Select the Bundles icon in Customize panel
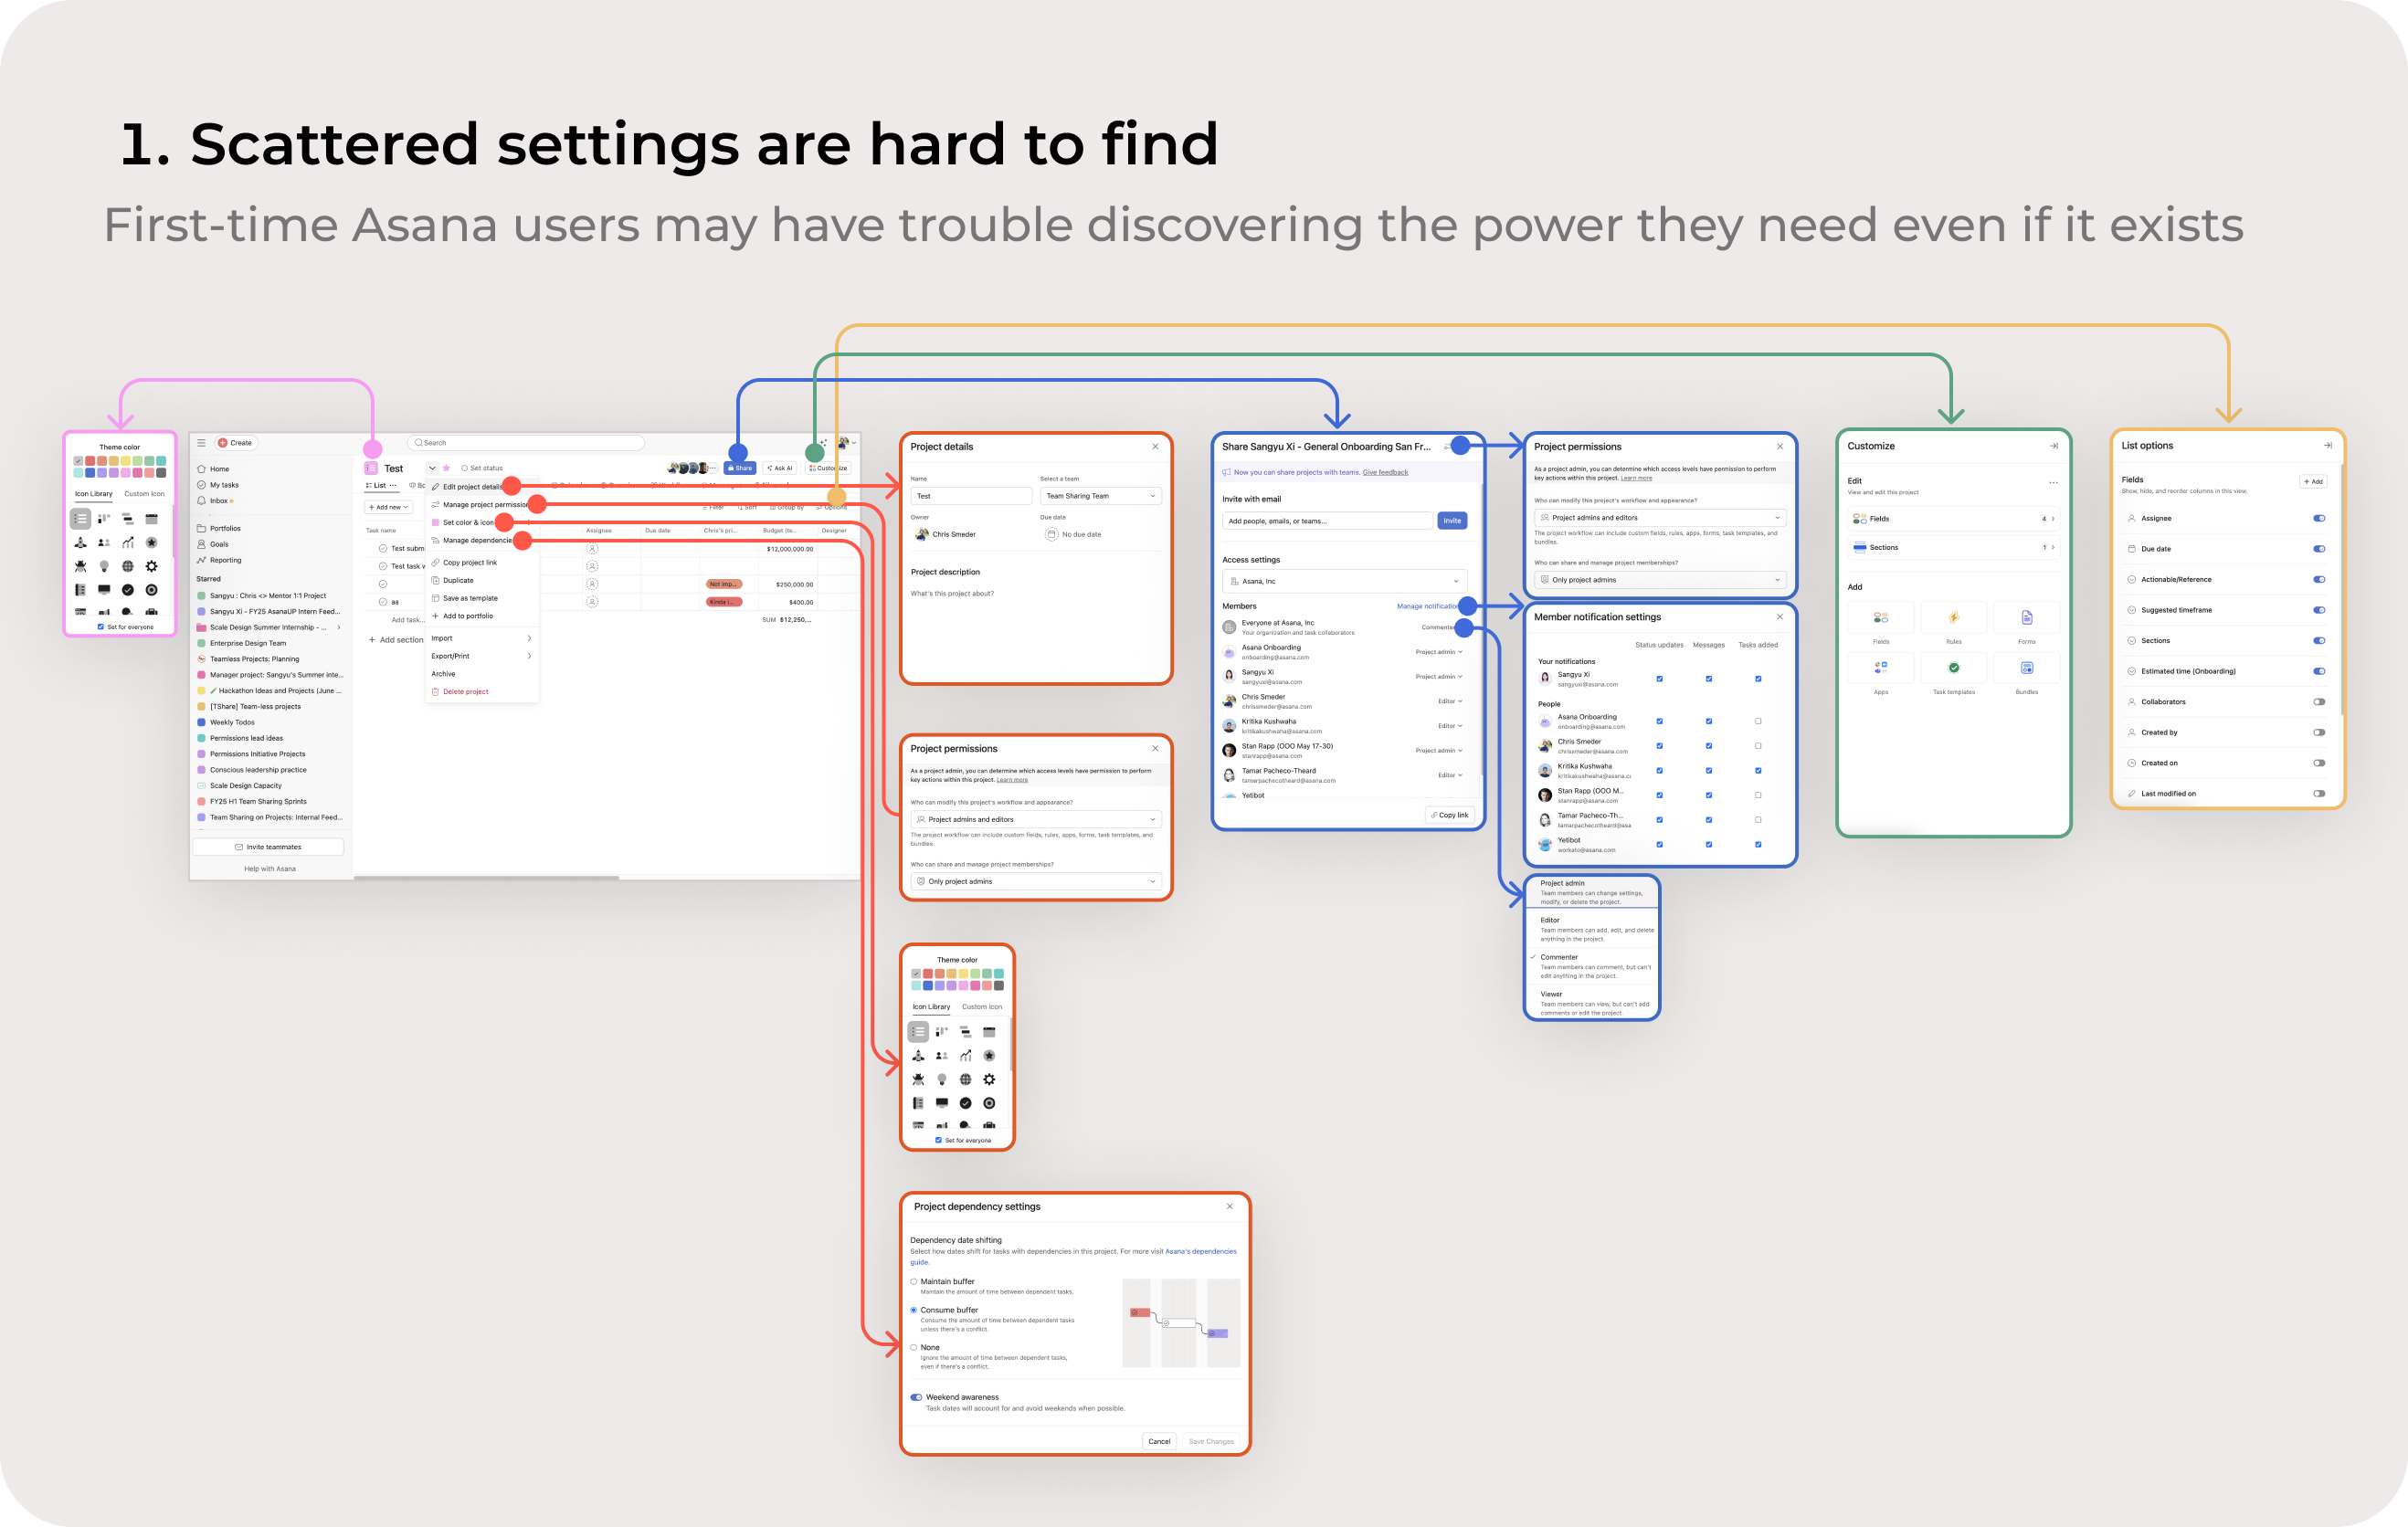Screen dimensions: 2408x1527 click(x=2026, y=668)
